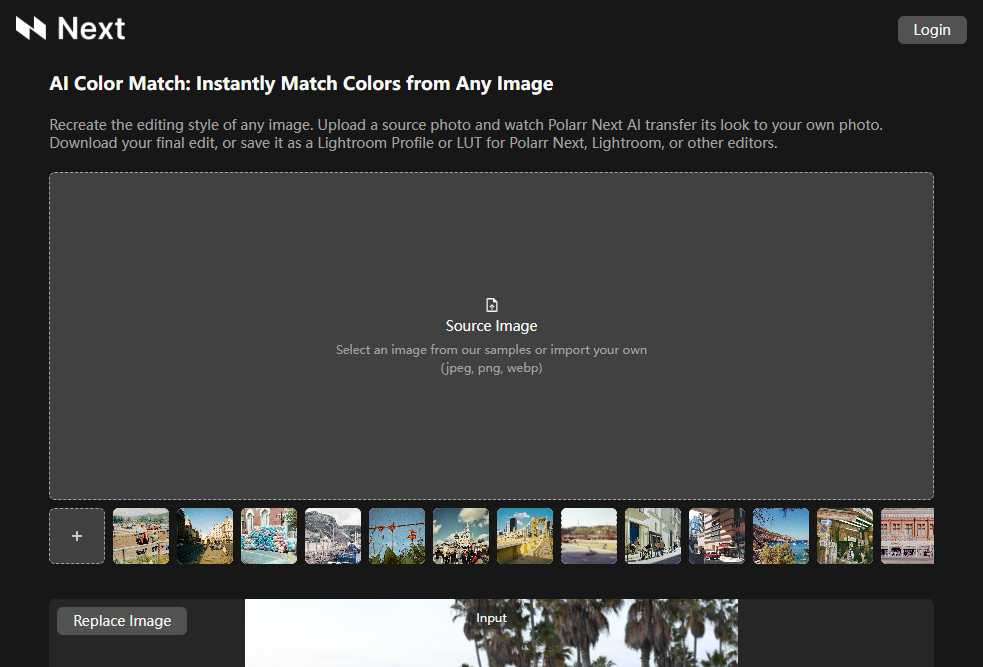Select the busy shopping street sample thumbnail
Screen dimensions: 983x667
coord(205,536)
